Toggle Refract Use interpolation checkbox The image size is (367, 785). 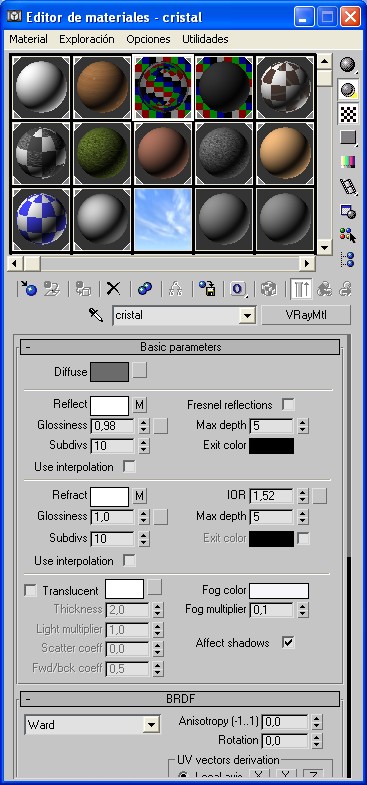[129, 561]
